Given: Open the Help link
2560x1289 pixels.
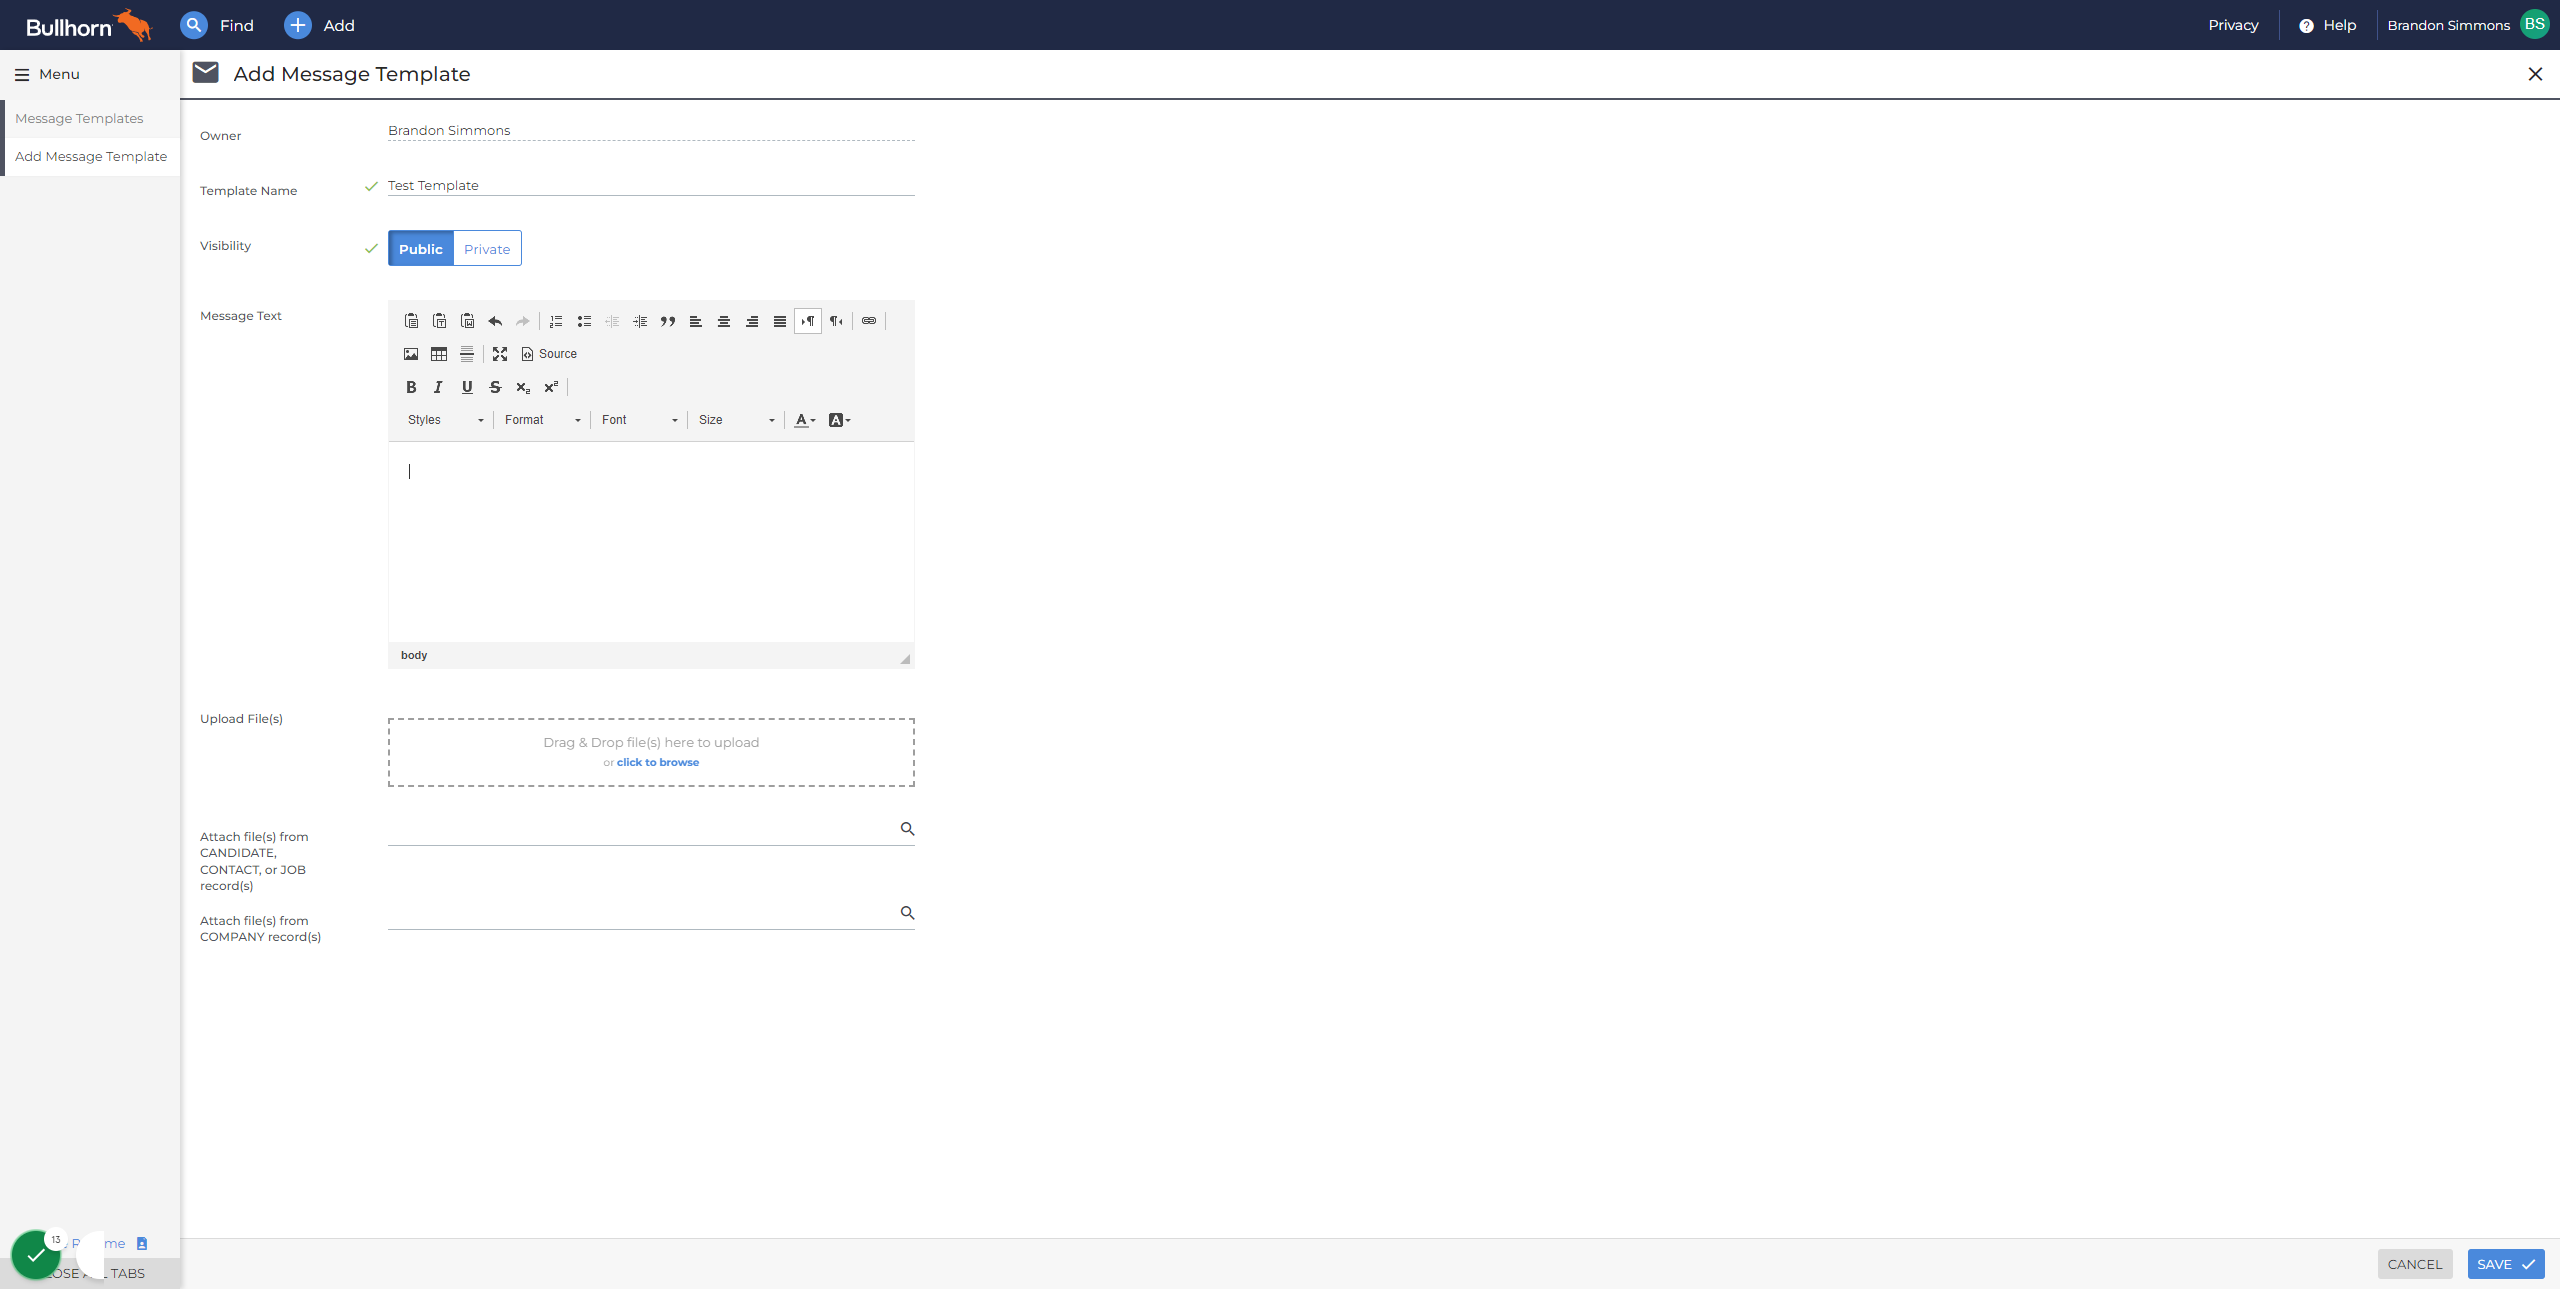Looking at the screenshot, I should point(2328,25).
